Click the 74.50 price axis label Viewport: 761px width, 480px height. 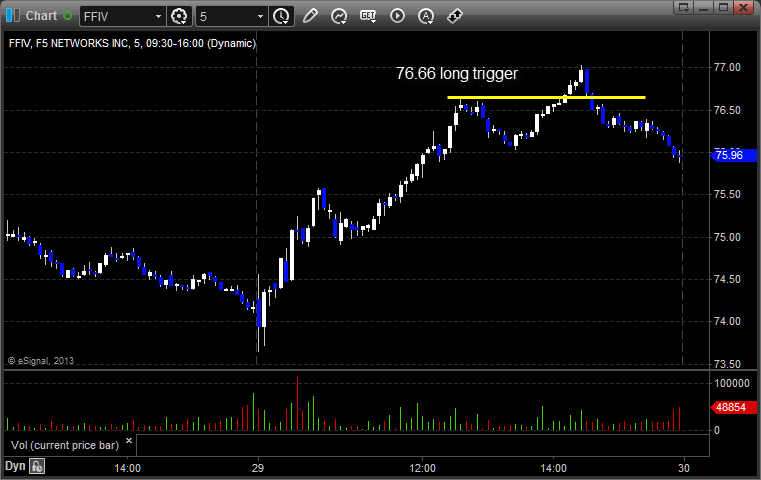point(727,279)
